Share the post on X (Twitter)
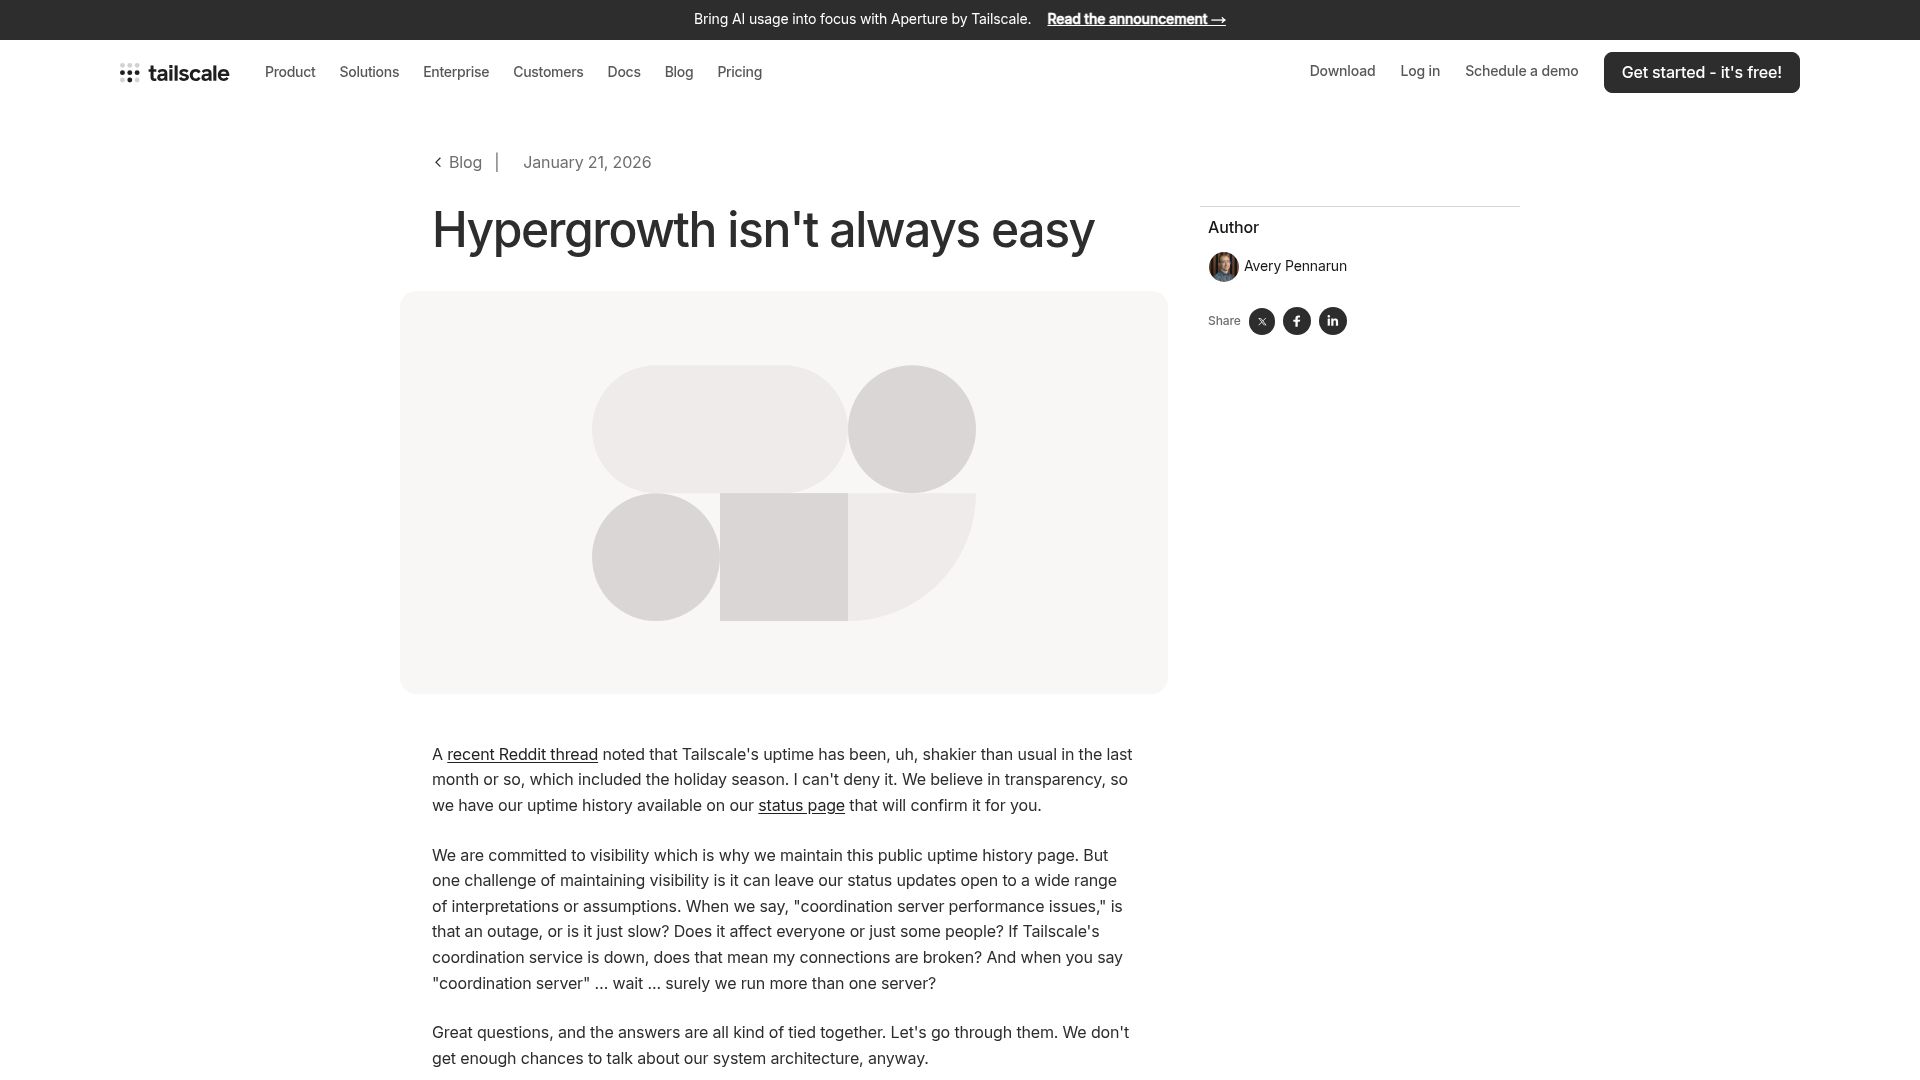1920x1080 pixels. [1262, 321]
